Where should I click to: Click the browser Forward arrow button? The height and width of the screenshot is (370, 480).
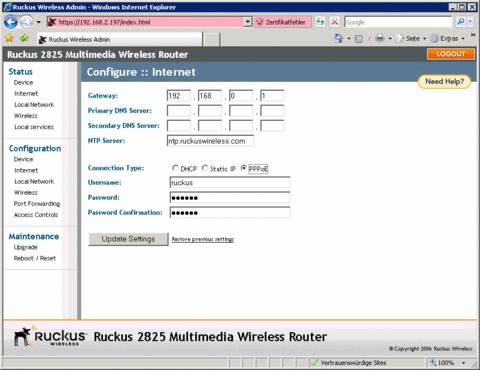tap(27, 22)
